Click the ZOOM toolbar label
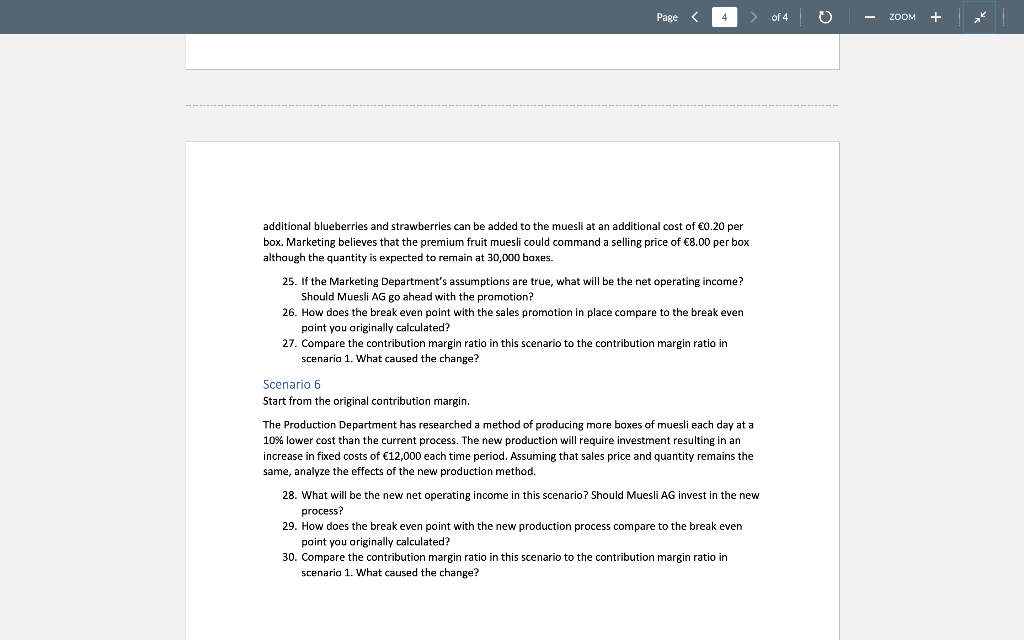 [902, 16]
